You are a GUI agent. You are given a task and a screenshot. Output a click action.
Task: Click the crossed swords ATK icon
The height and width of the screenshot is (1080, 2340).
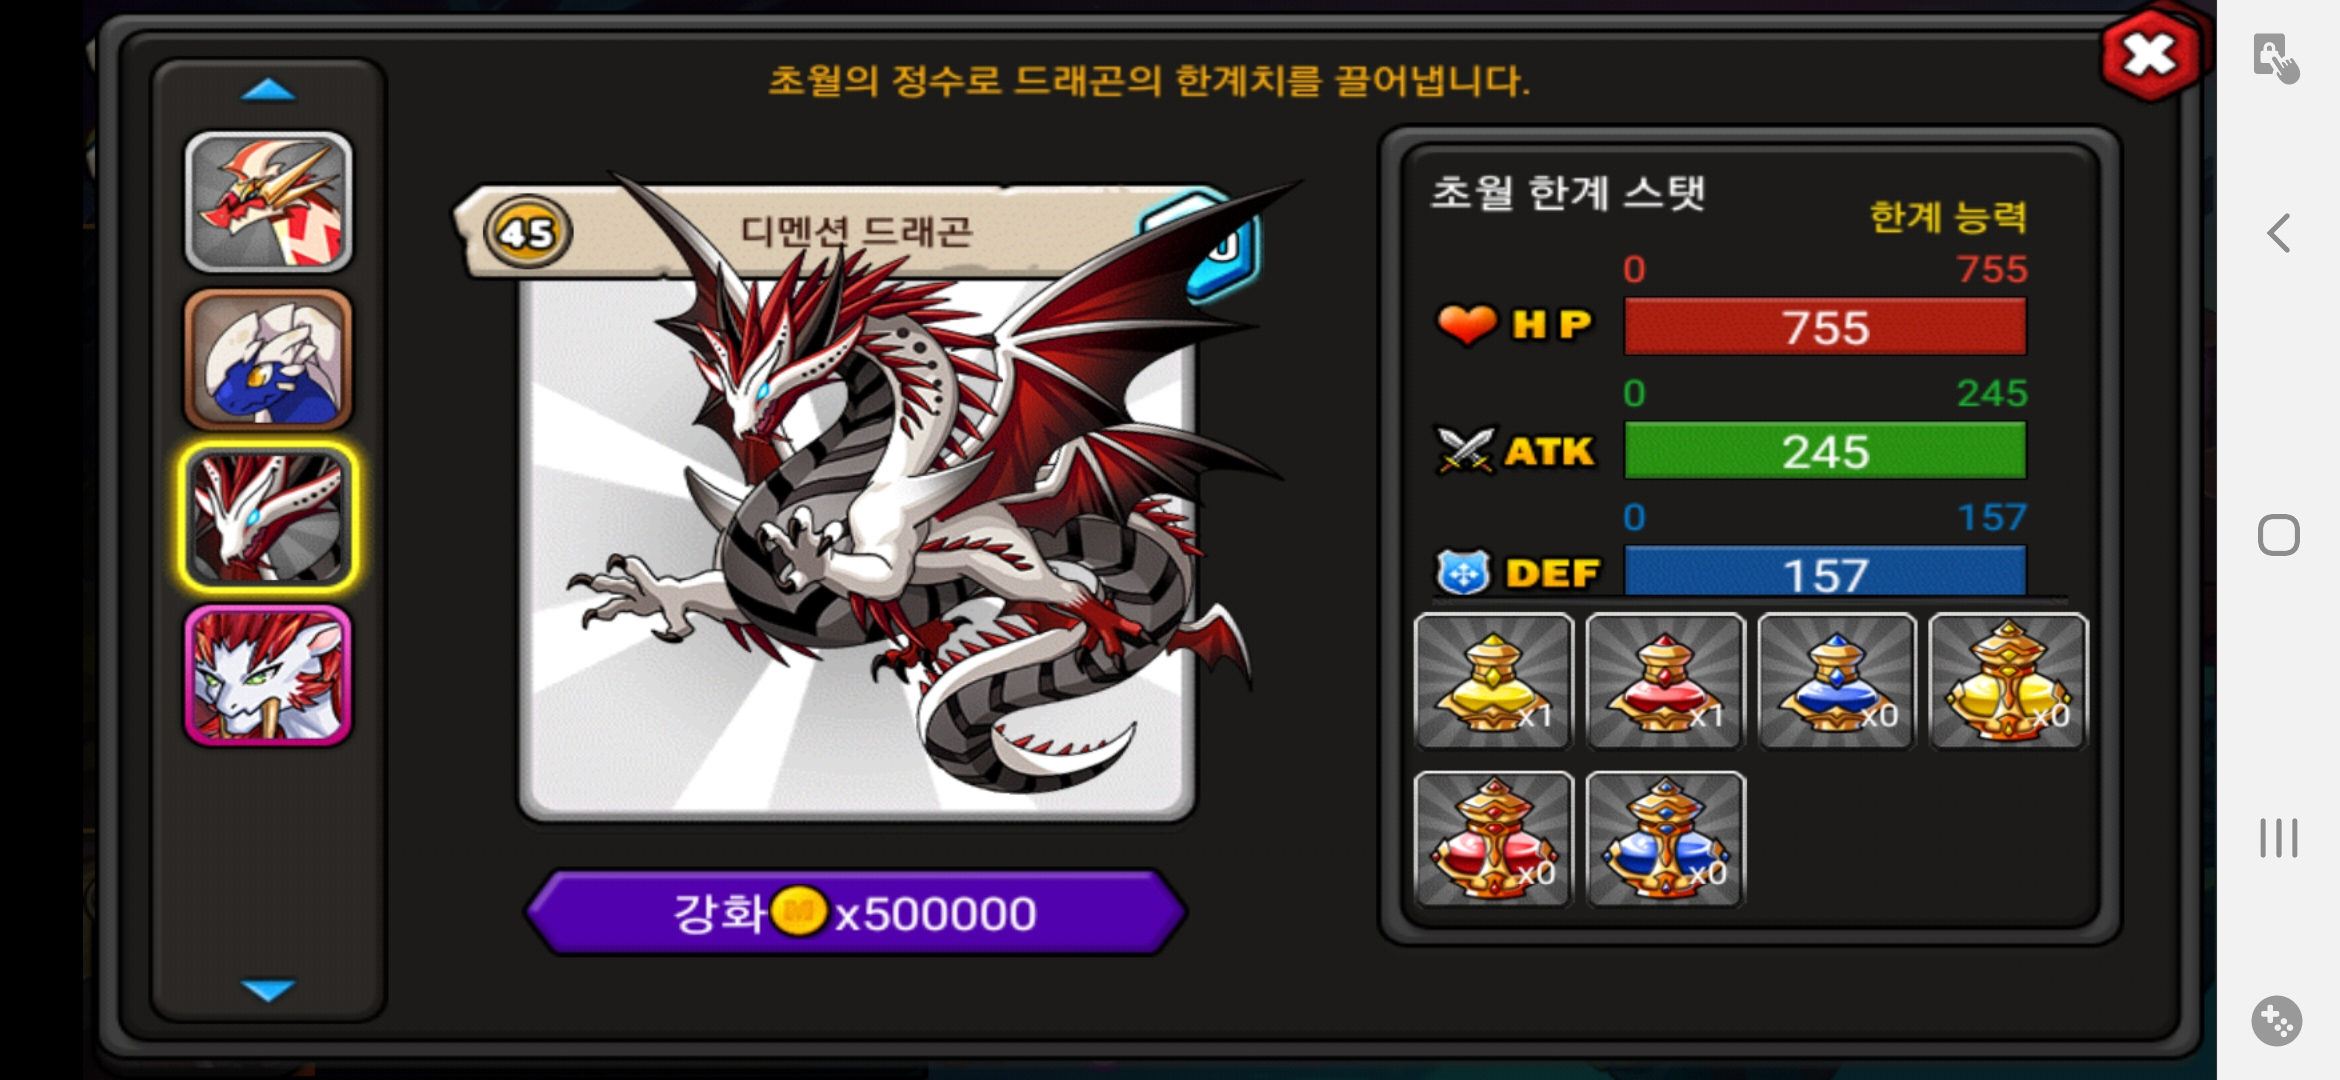point(1465,450)
